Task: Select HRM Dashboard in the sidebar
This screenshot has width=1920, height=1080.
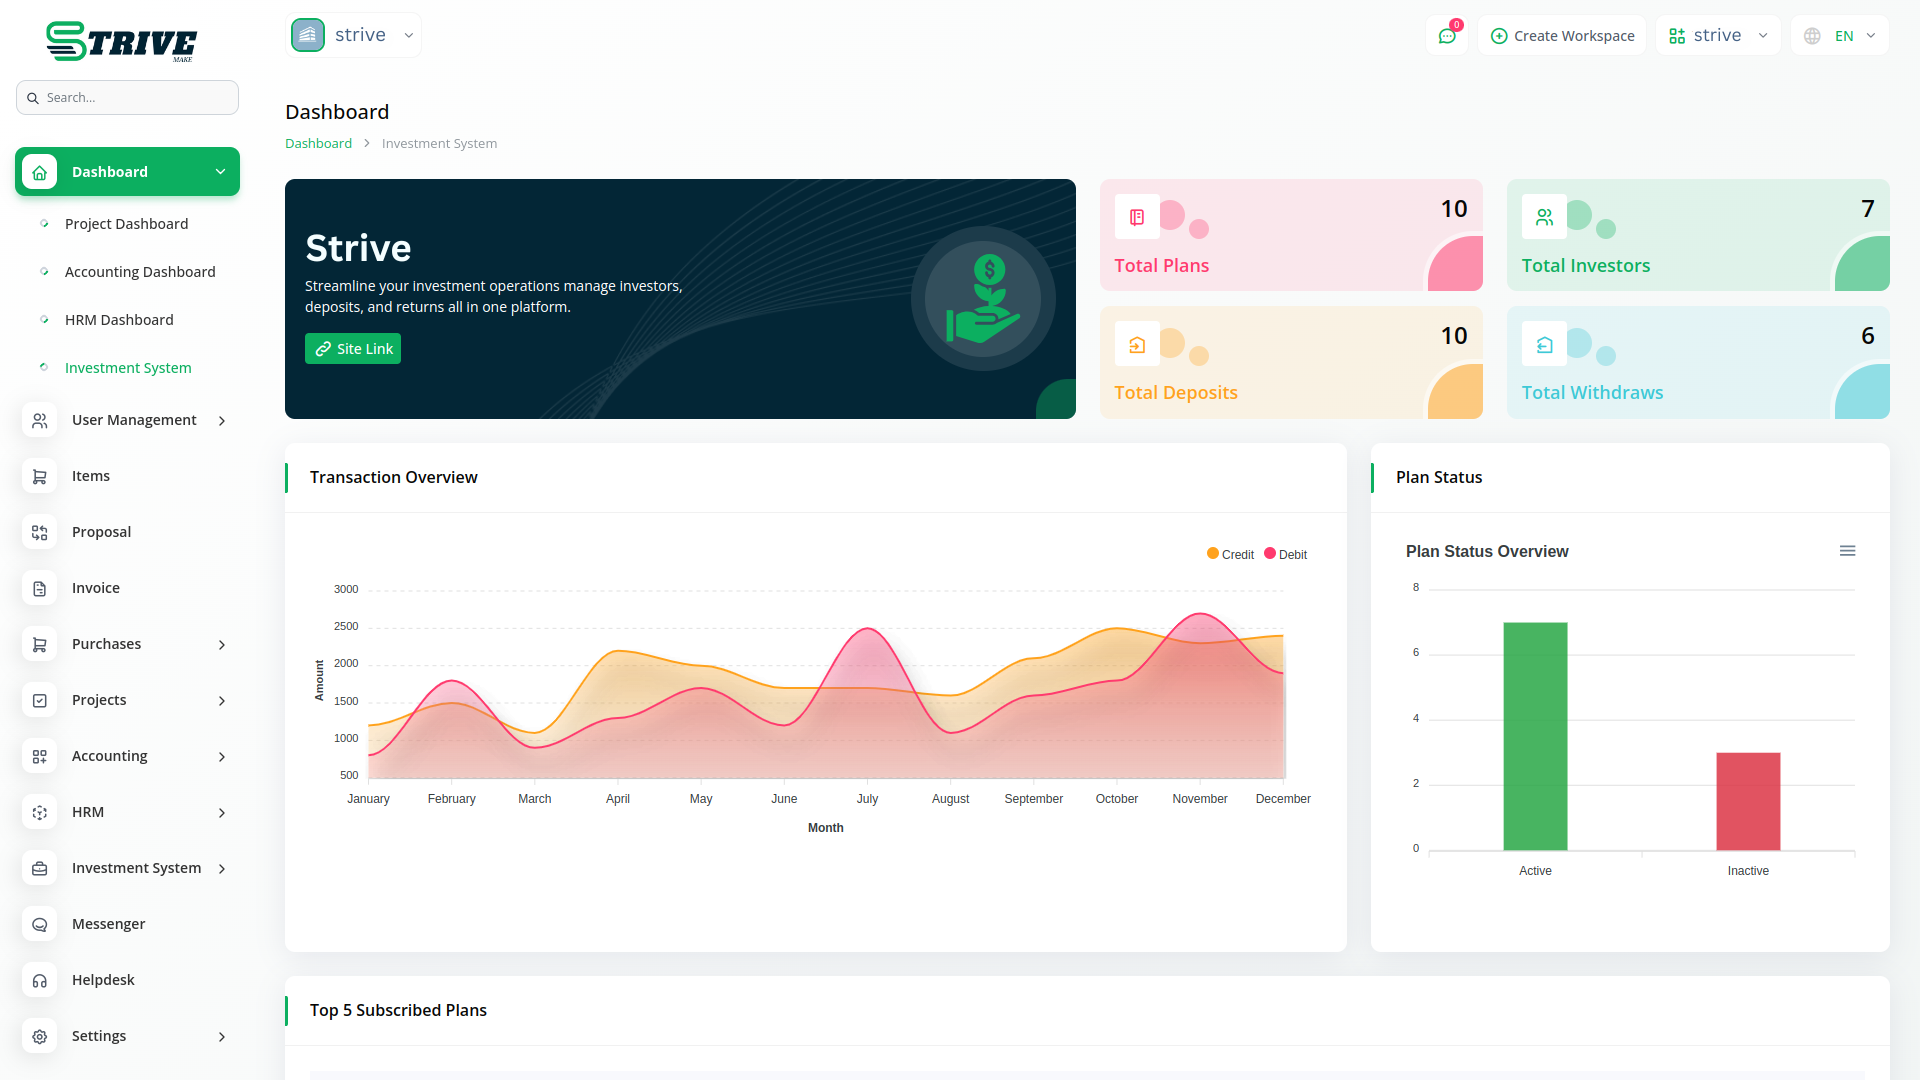Action: (119, 320)
